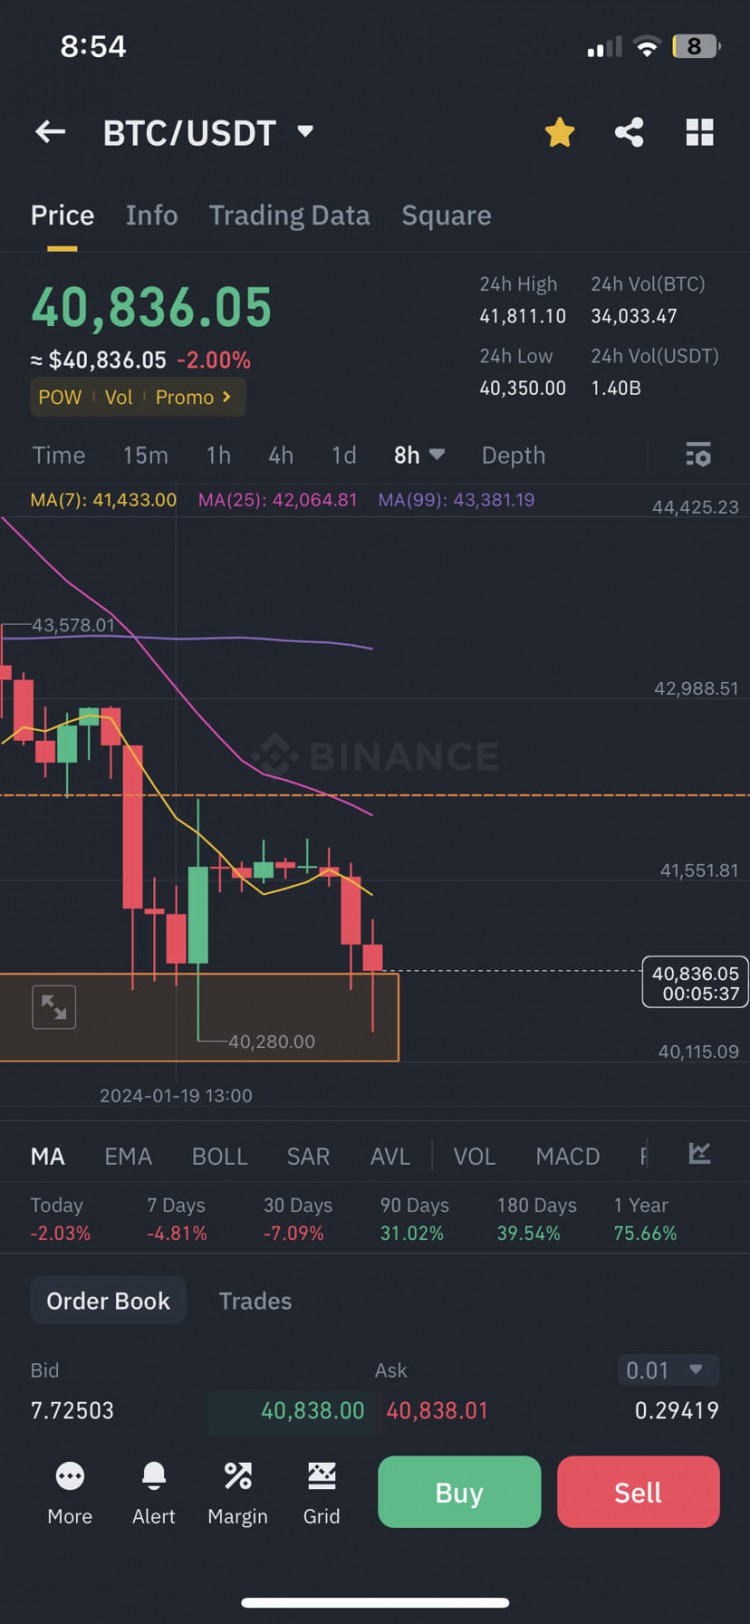Open the More menu icon

click(70, 1492)
